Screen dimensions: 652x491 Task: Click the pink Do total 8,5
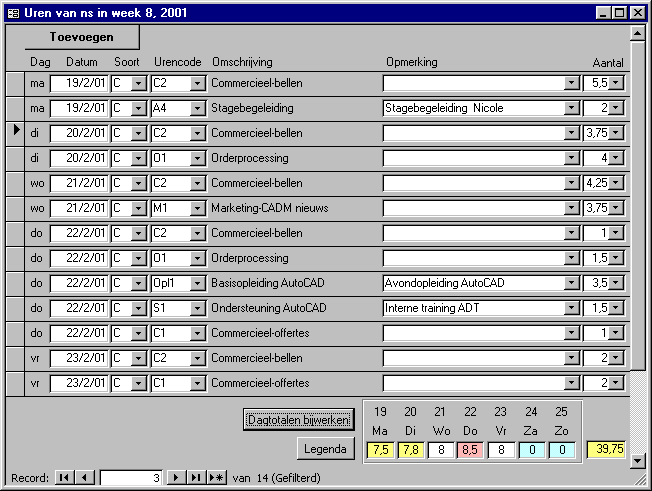(470, 450)
